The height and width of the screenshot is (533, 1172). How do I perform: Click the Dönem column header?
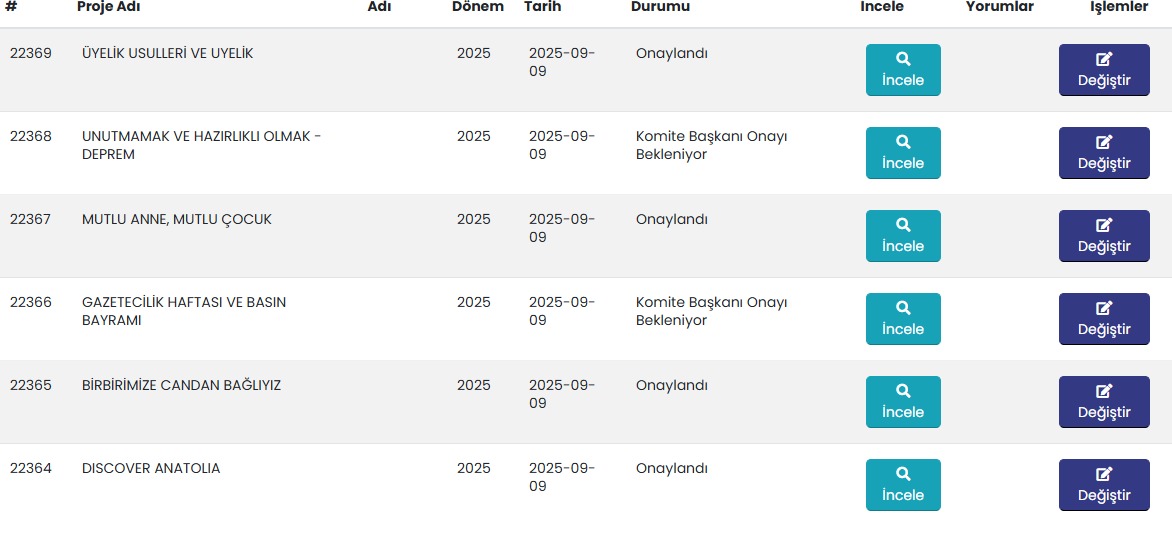(x=477, y=7)
